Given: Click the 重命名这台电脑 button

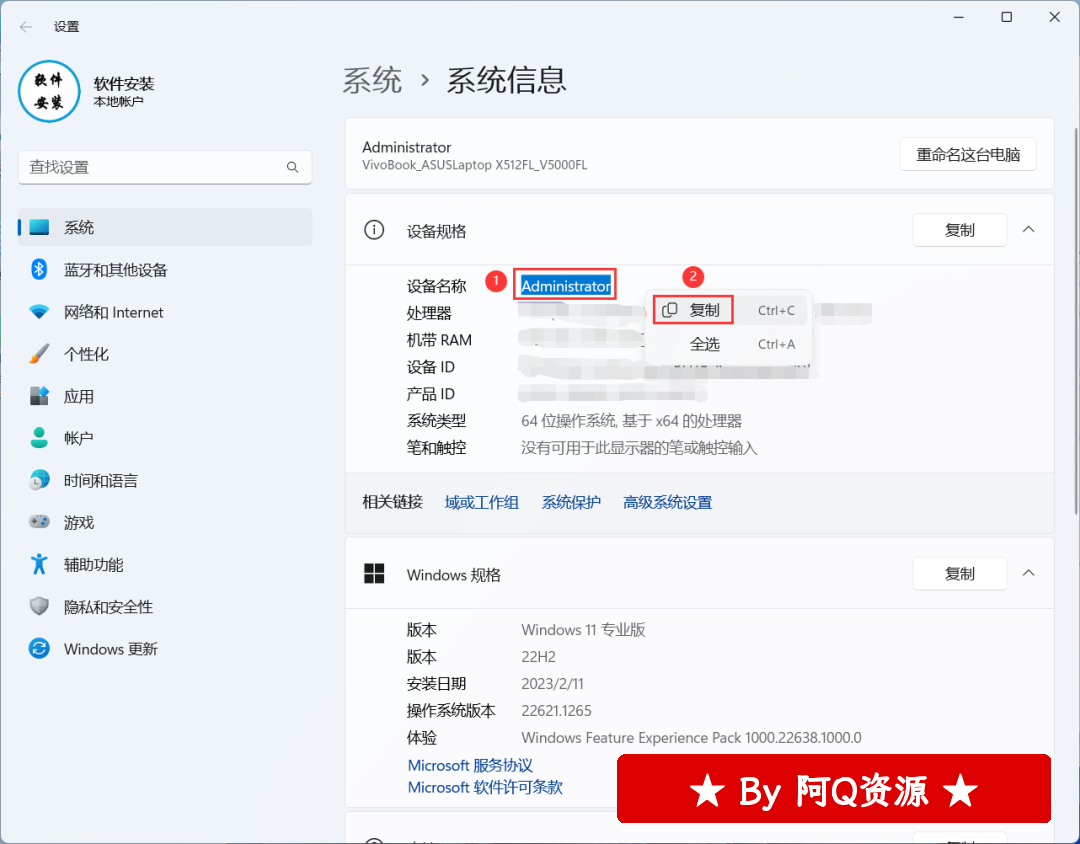Looking at the screenshot, I should point(967,155).
